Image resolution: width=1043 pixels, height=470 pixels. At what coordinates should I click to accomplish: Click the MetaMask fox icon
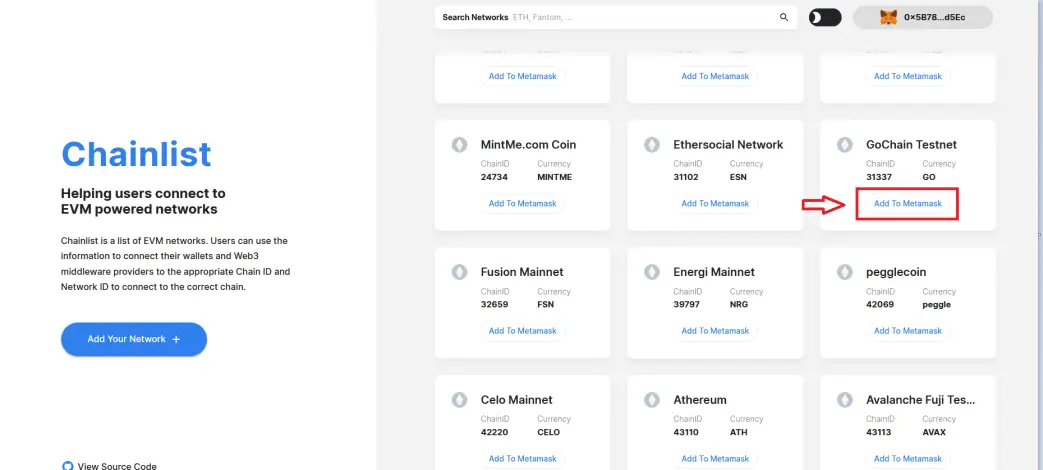click(x=888, y=17)
